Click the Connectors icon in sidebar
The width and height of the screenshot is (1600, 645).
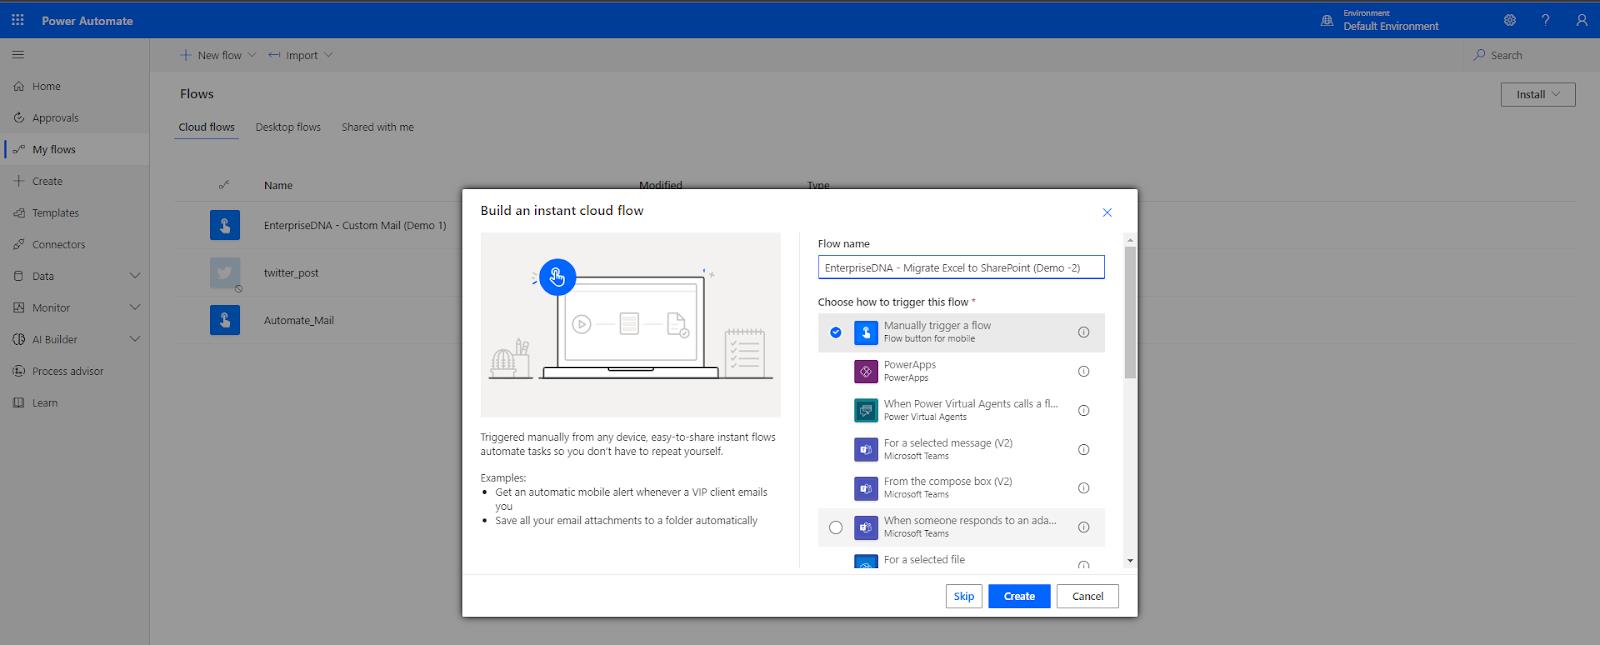[18, 244]
